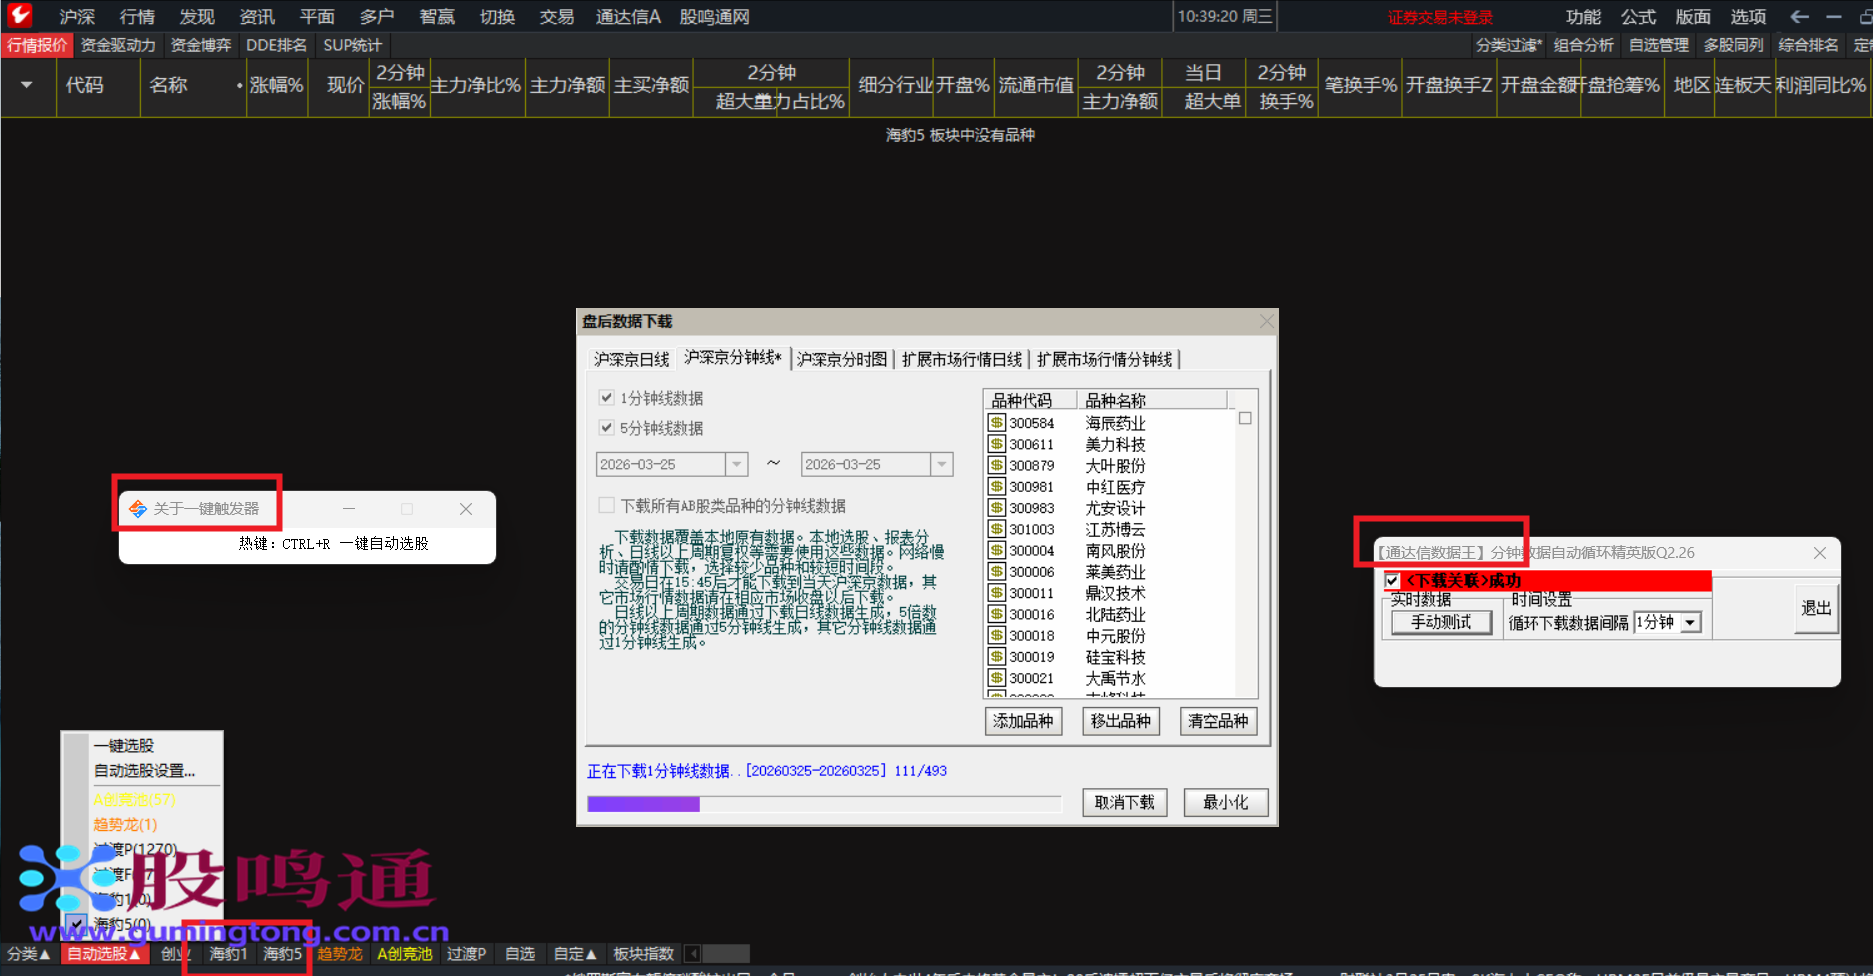The height and width of the screenshot is (976, 1873).
Task: Click the start date field 2026-03-25
Action: tap(660, 464)
